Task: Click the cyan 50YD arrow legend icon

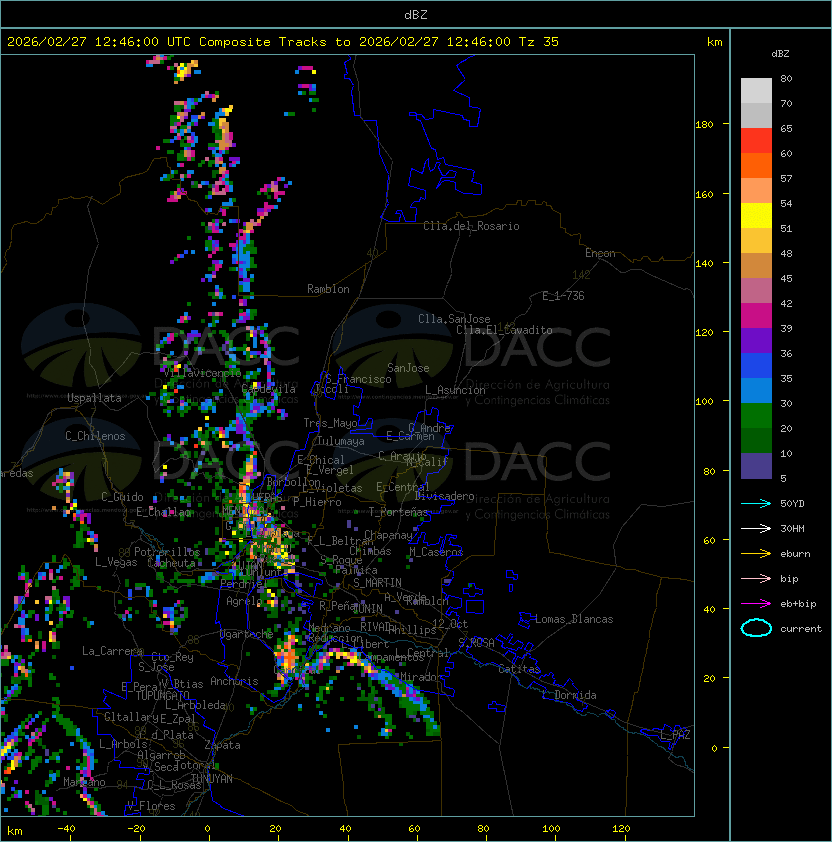Action: coord(756,504)
